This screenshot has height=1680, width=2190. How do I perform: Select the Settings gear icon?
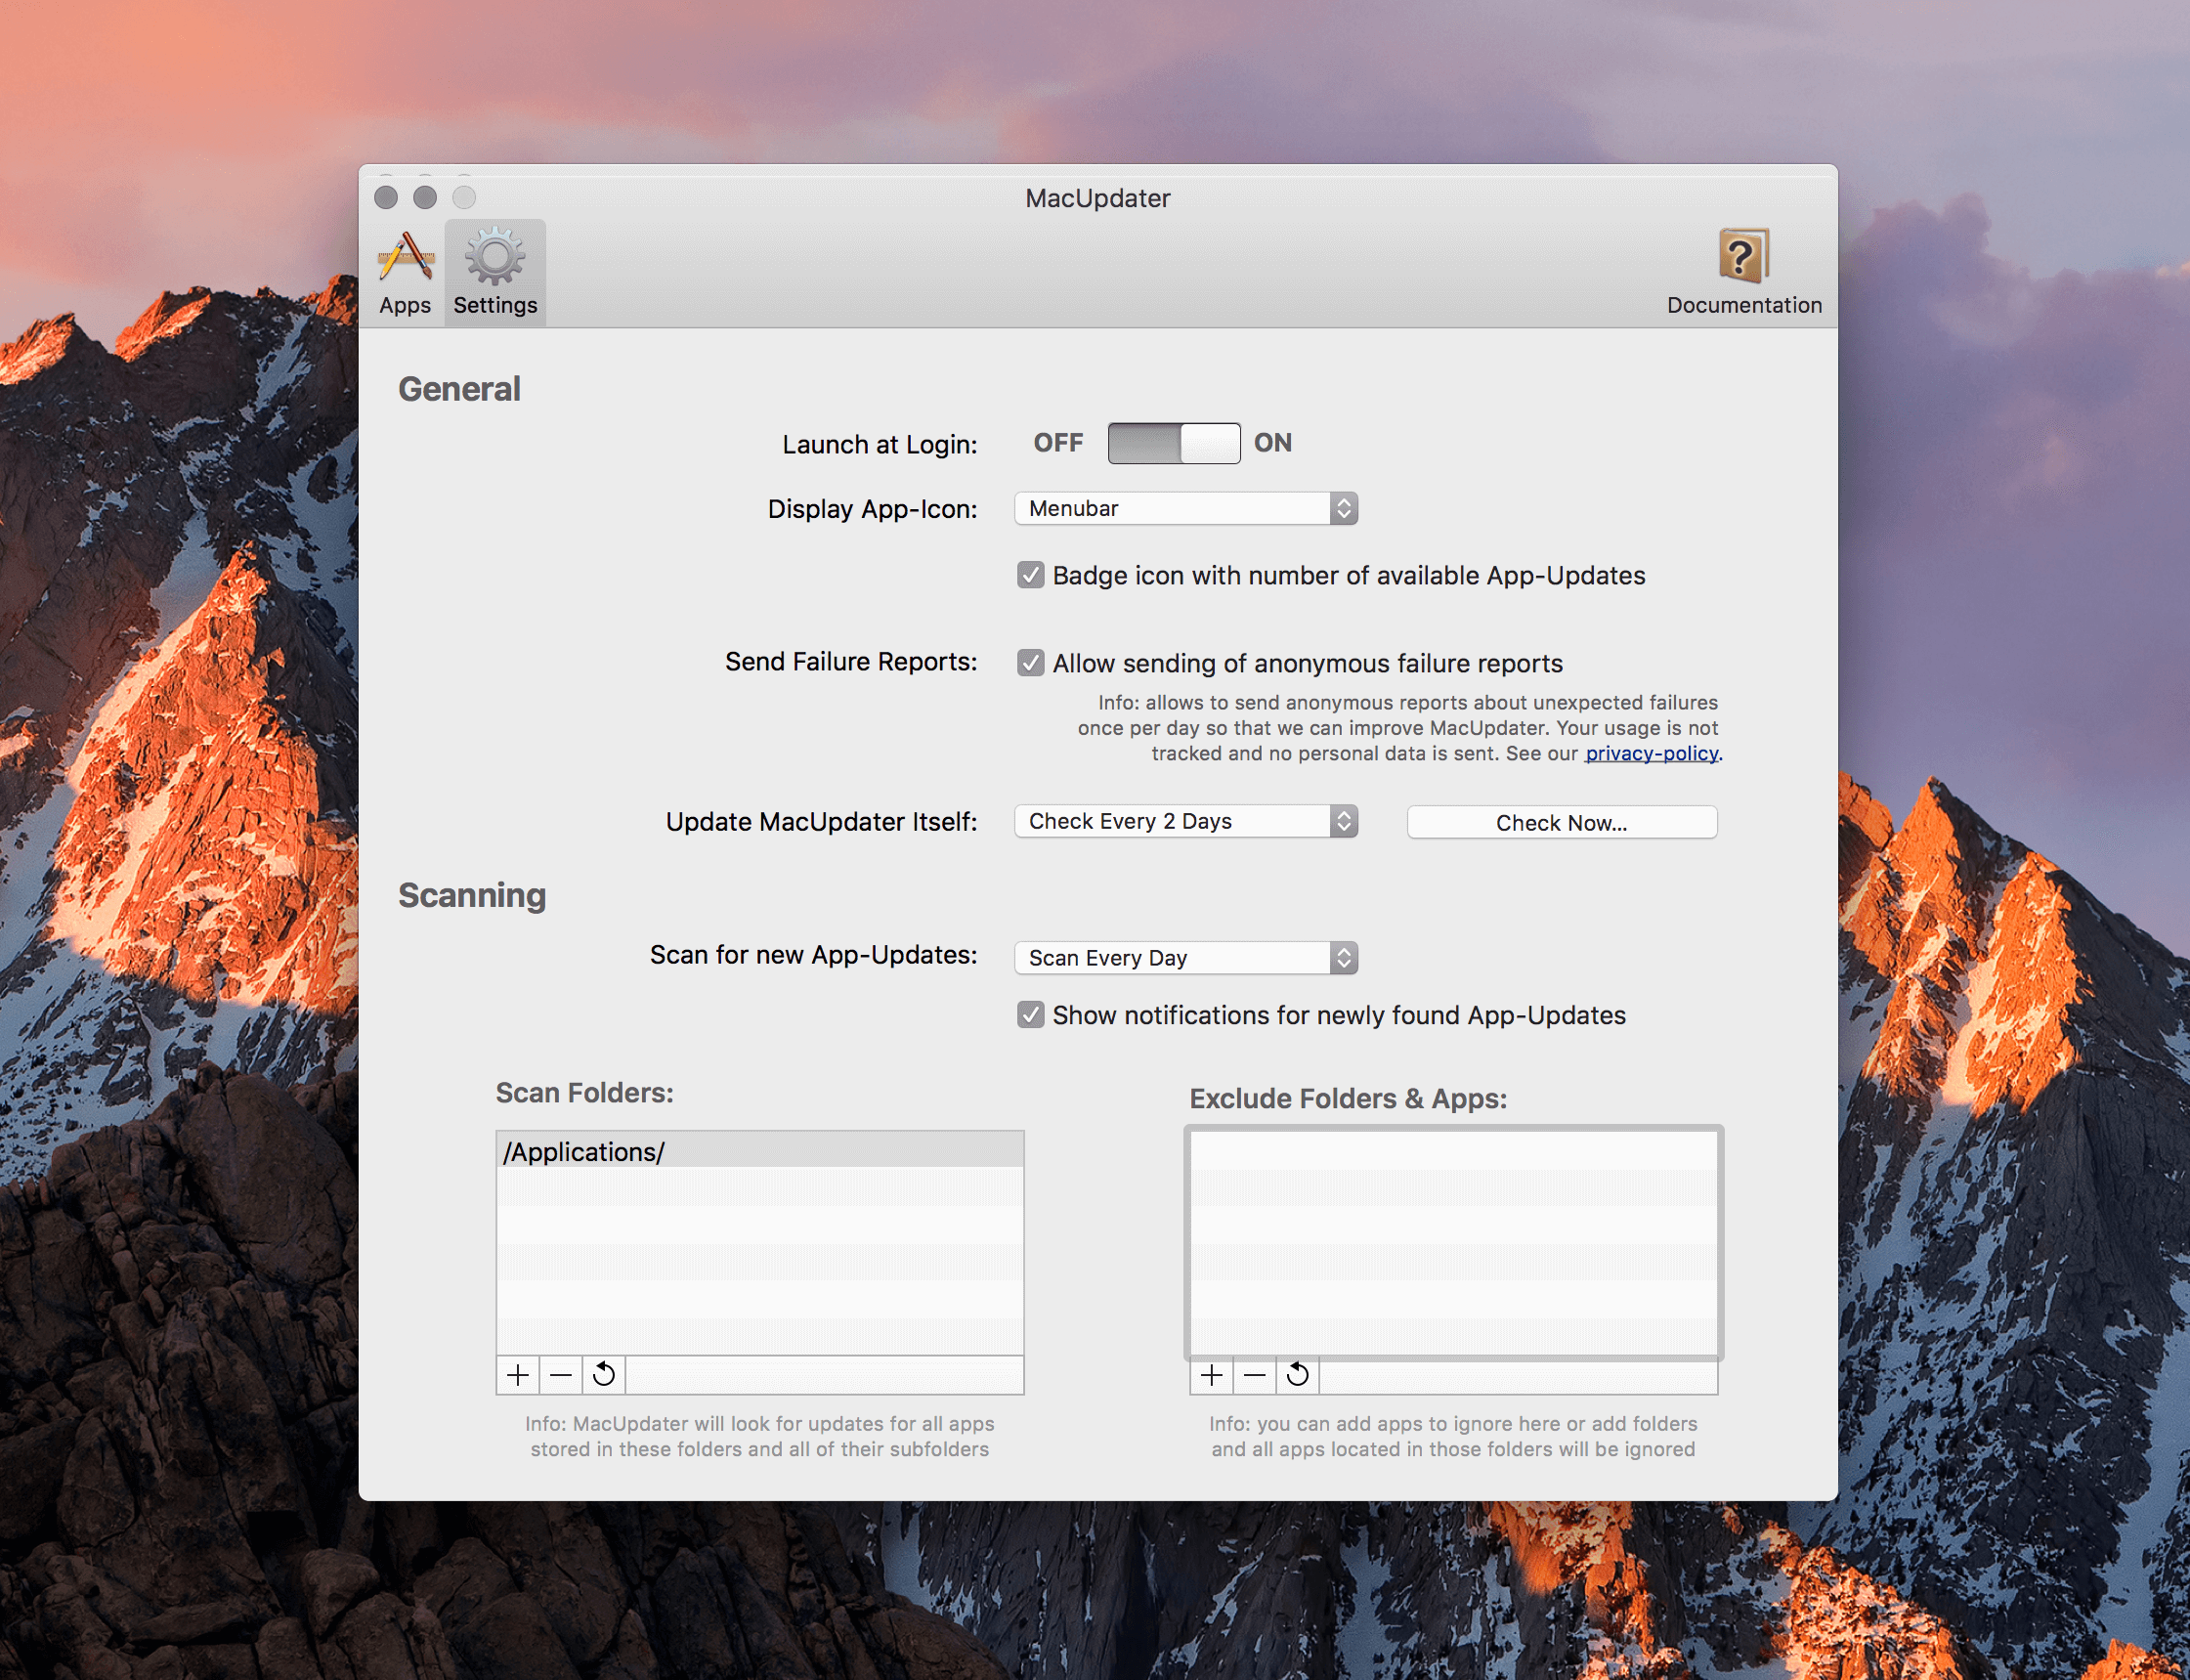[x=495, y=272]
